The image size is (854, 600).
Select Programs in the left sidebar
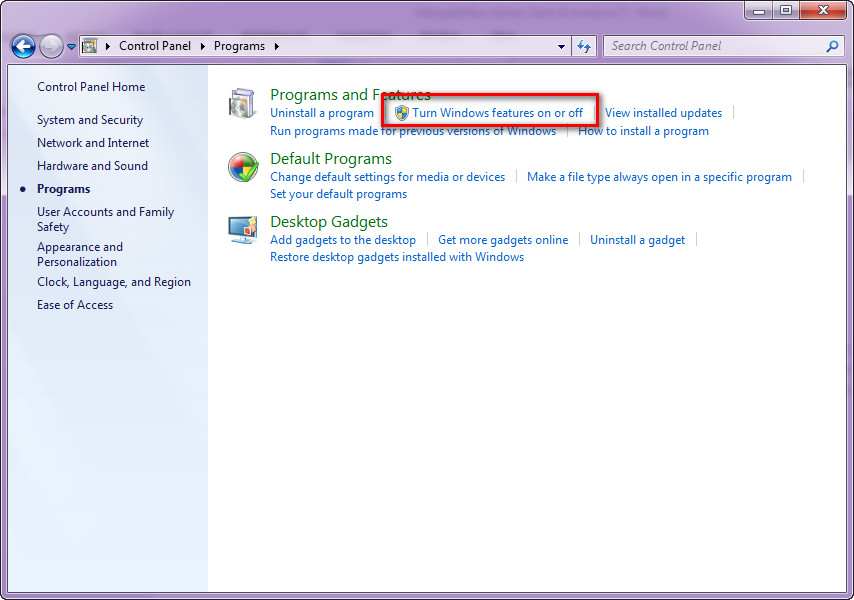click(64, 189)
